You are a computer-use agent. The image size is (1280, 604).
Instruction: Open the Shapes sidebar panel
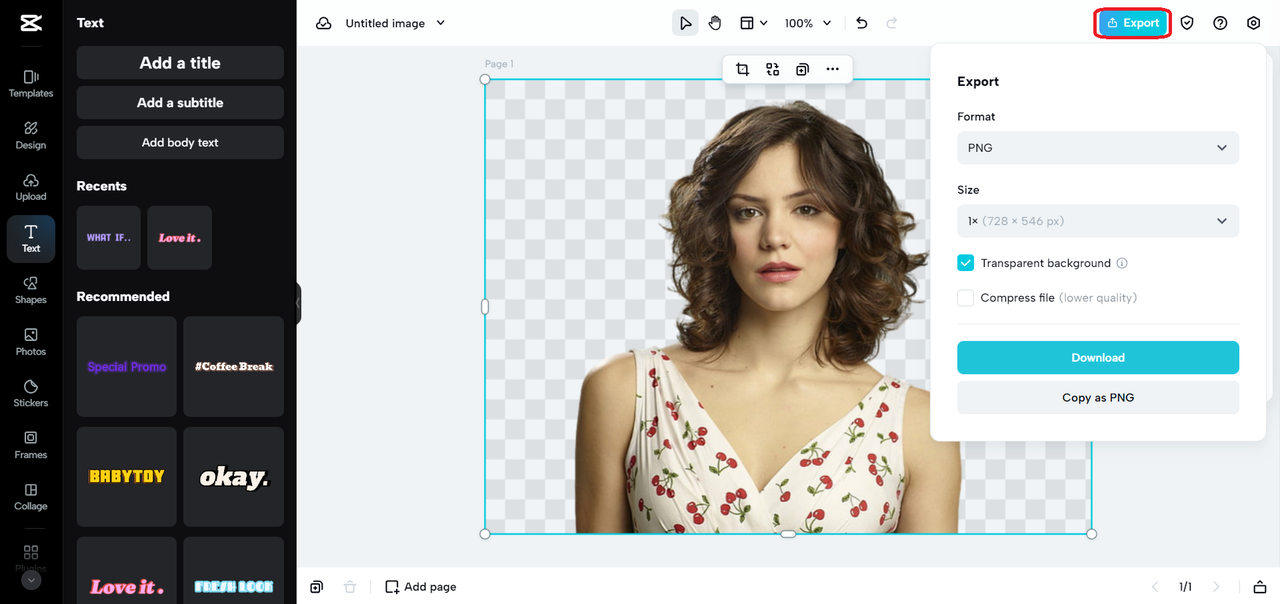pos(31,290)
